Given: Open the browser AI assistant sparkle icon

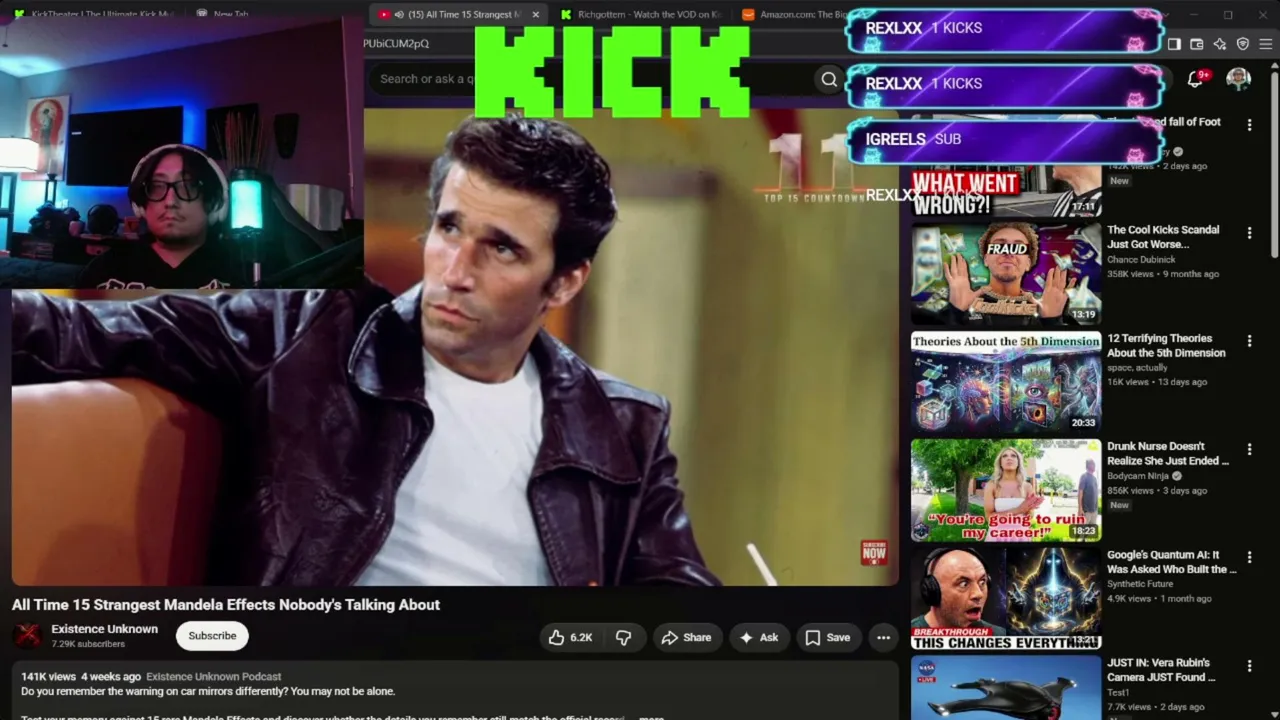Looking at the screenshot, I should [x=1220, y=44].
